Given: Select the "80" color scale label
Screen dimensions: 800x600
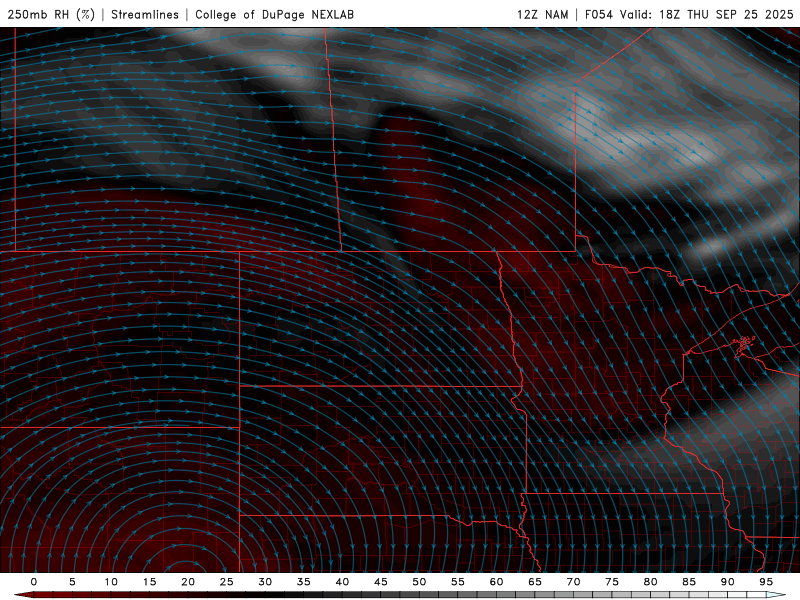Looking at the screenshot, I should [x=650, y=582].
